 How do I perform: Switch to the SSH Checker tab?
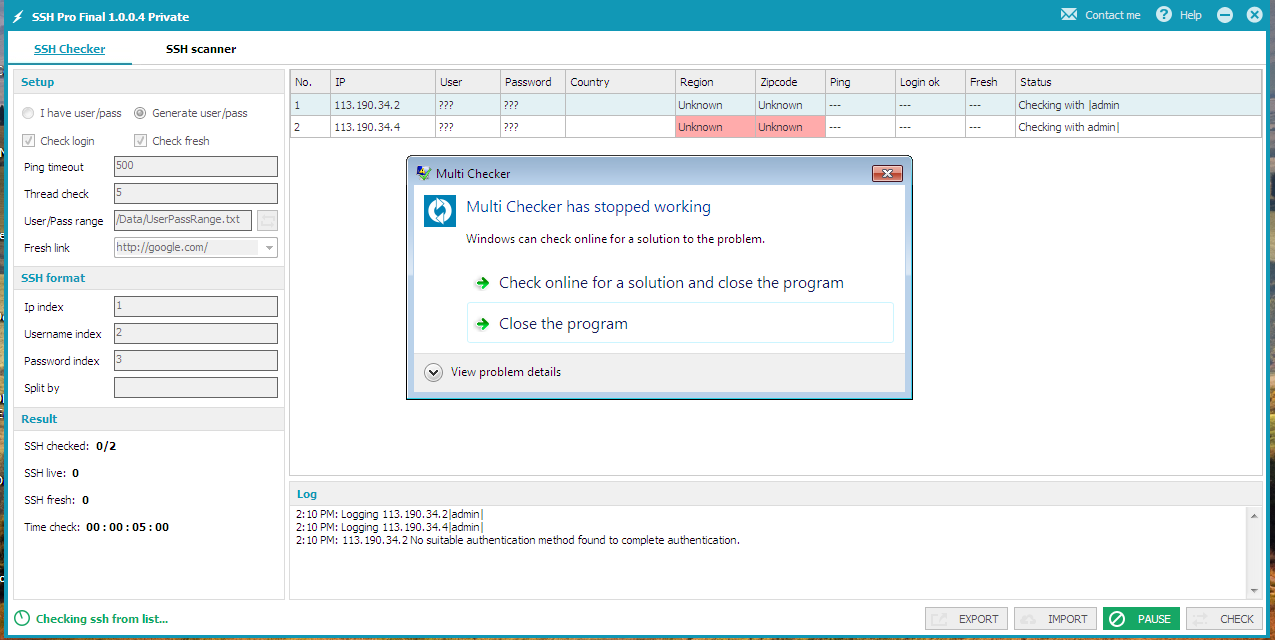[x=69, y=48]
